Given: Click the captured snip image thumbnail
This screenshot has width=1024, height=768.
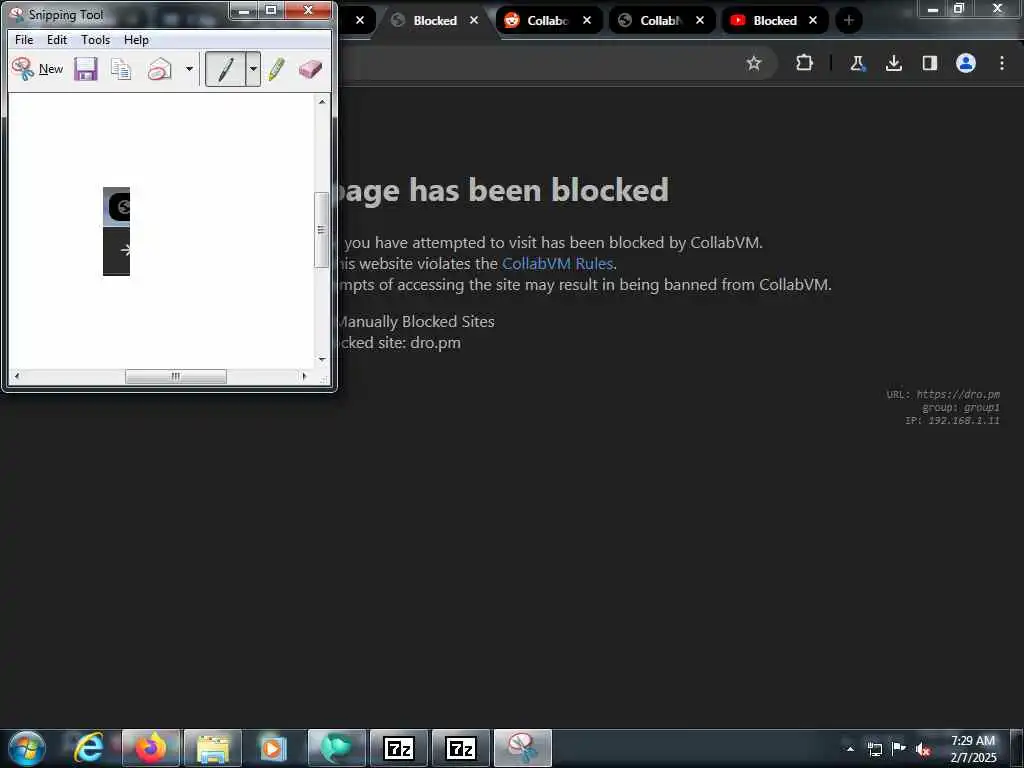Looking at the screenshot, I should tap(116, 231).
